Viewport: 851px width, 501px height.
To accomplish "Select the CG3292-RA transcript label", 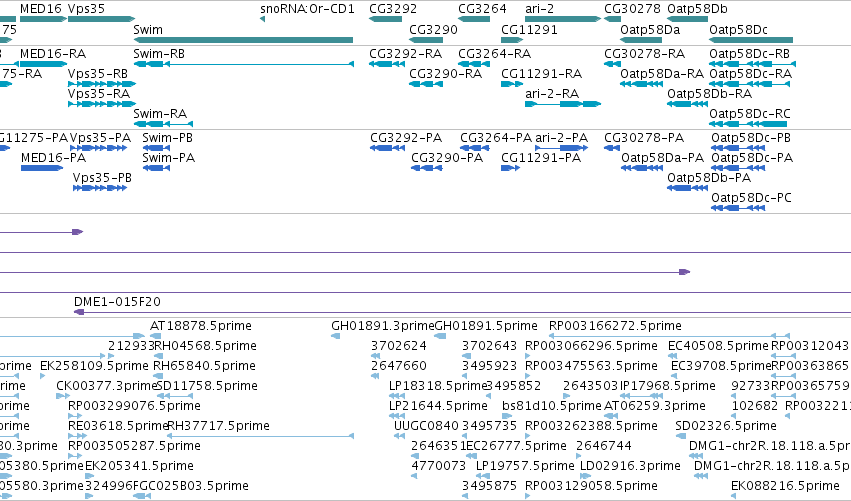I will tap(405, 54).
